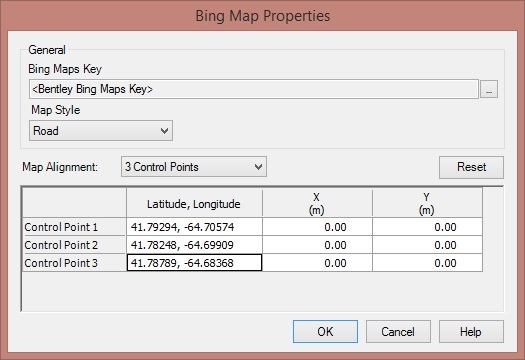
Task: Click the Reset button
Action: 471,167
